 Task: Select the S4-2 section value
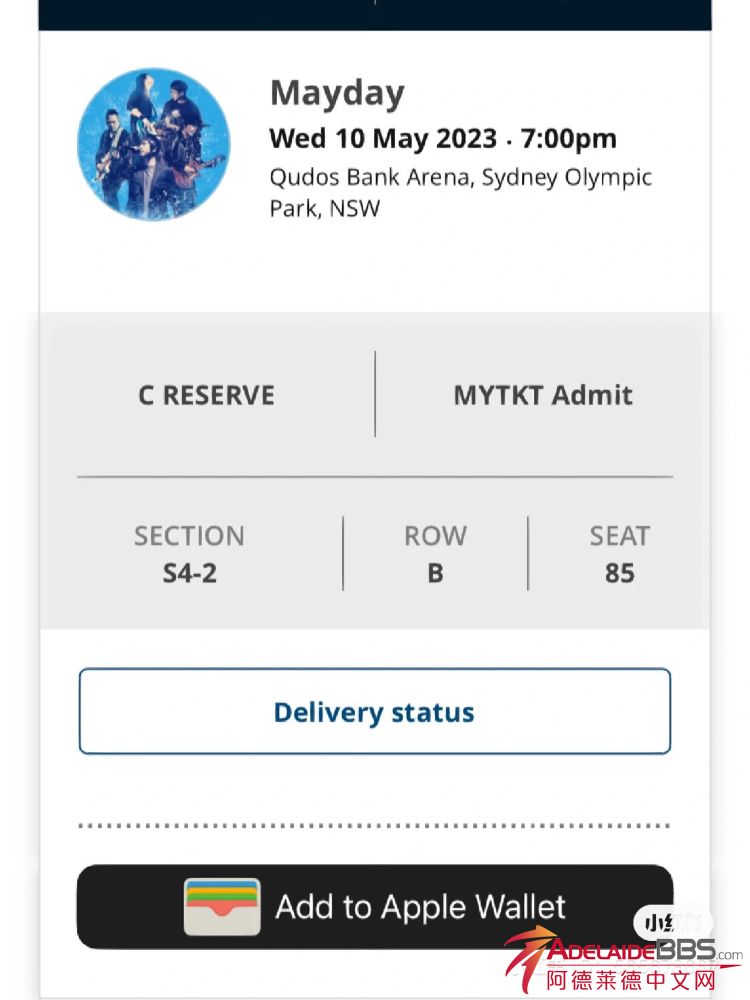pyautogui.click(x=189, y=575)
